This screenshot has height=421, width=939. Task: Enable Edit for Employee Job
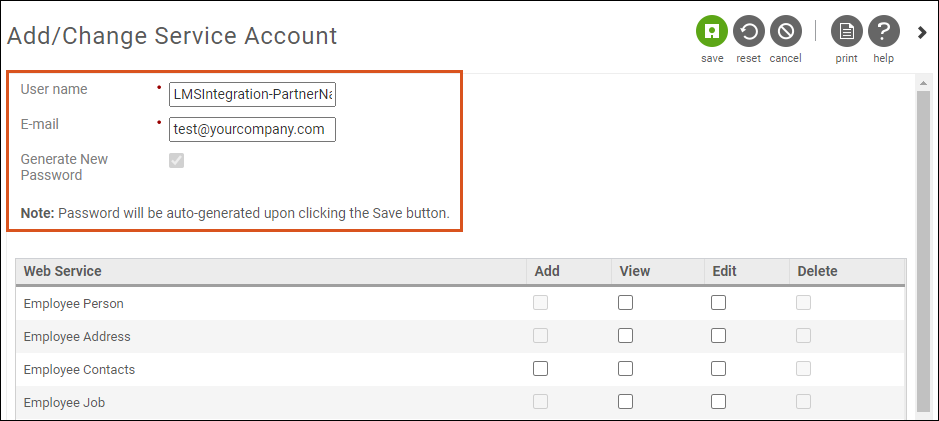718,402
